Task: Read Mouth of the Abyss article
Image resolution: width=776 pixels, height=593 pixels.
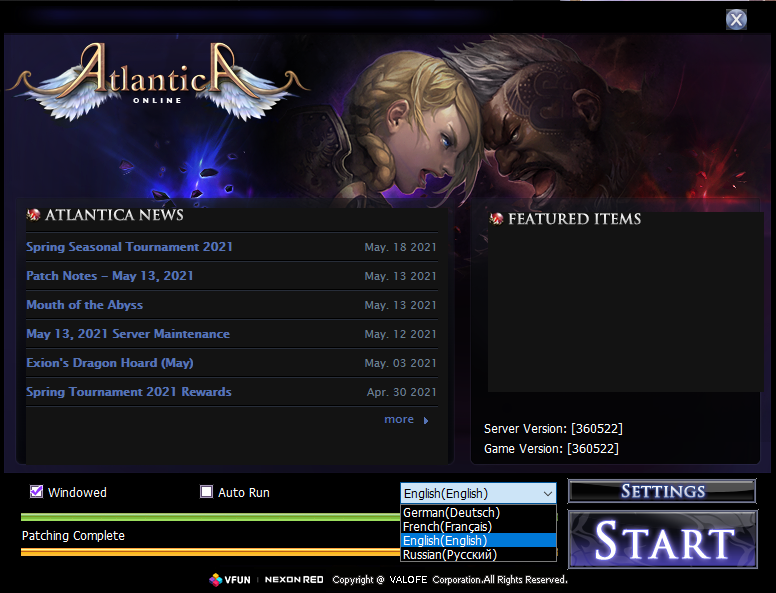Action: pos(85,305)
